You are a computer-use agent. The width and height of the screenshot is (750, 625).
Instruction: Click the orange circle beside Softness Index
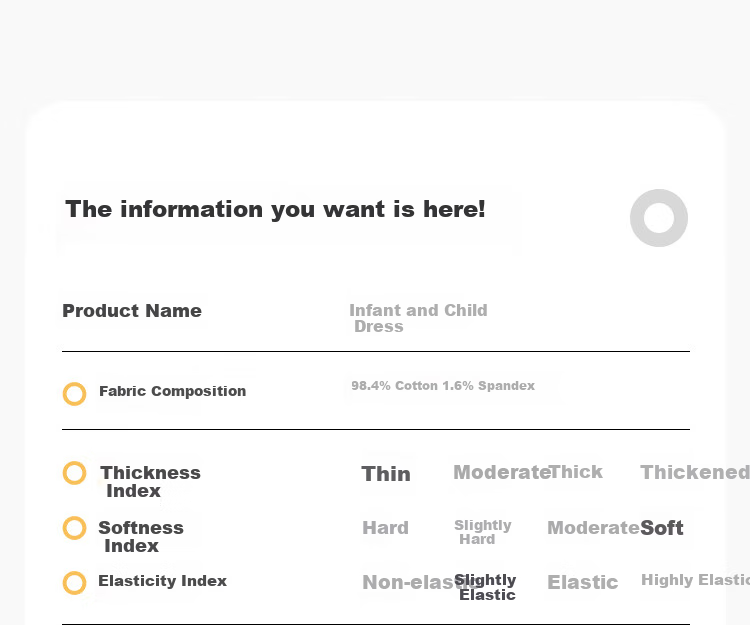pos(75,528)
